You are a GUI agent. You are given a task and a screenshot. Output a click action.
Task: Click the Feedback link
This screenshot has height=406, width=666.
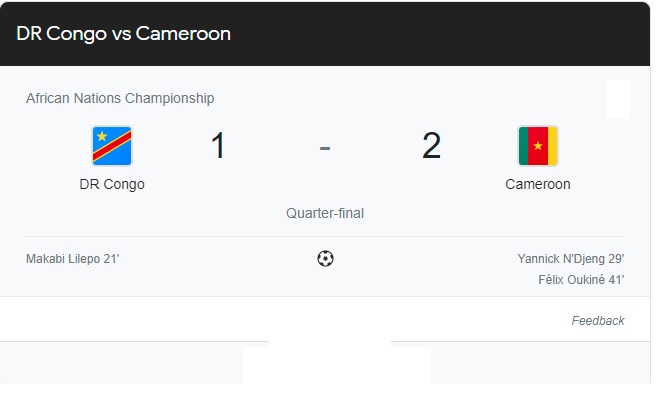597,321
